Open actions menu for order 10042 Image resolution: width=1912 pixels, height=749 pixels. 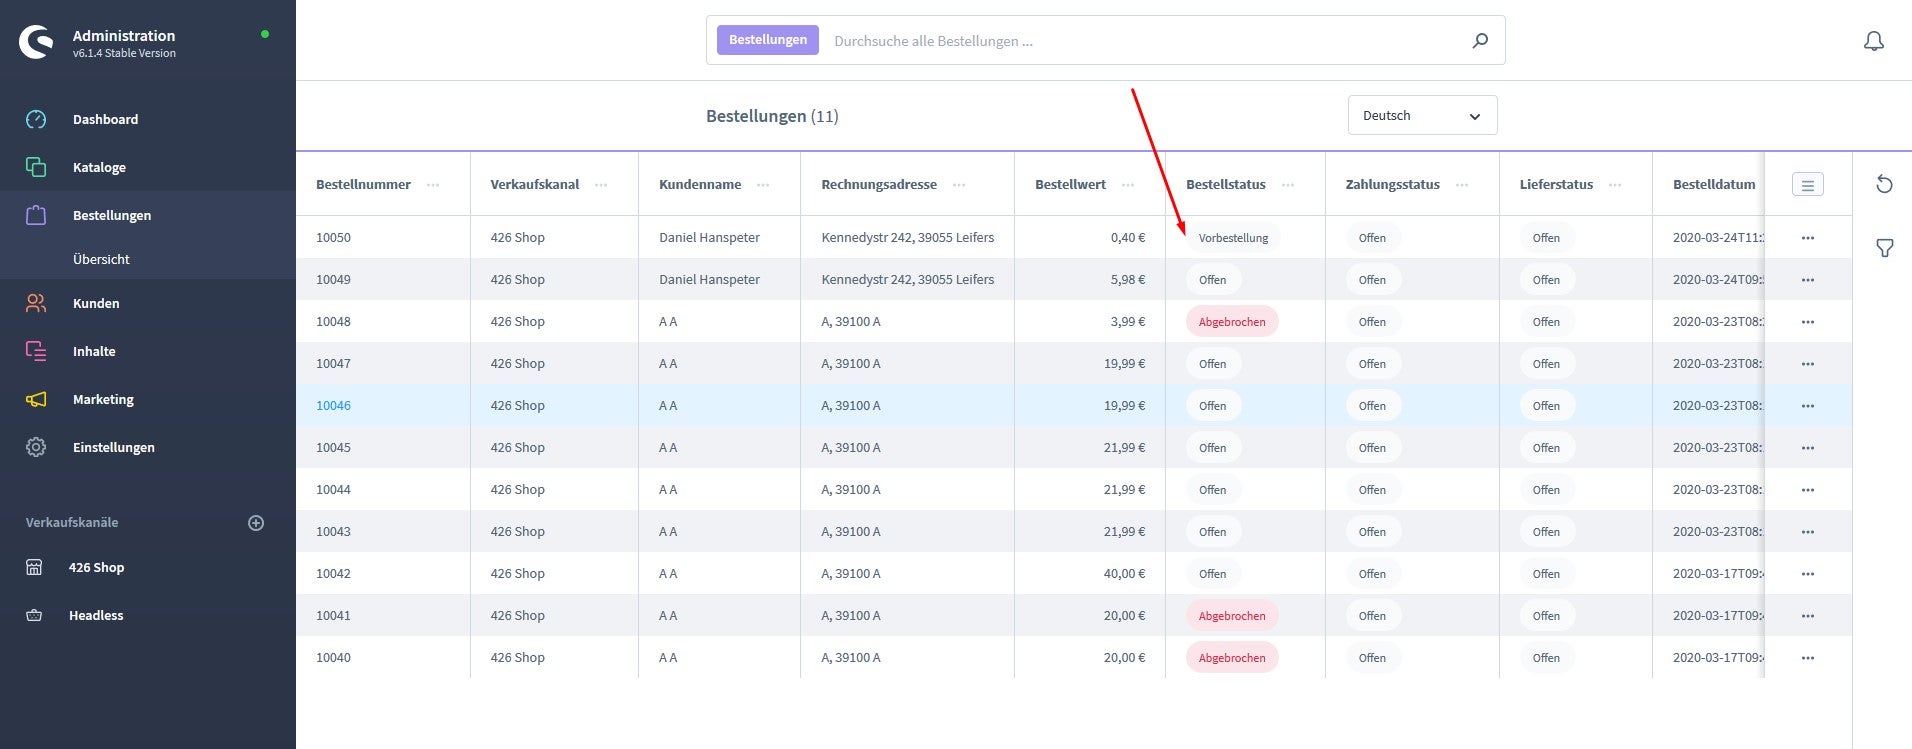[x=1807, y=574]
